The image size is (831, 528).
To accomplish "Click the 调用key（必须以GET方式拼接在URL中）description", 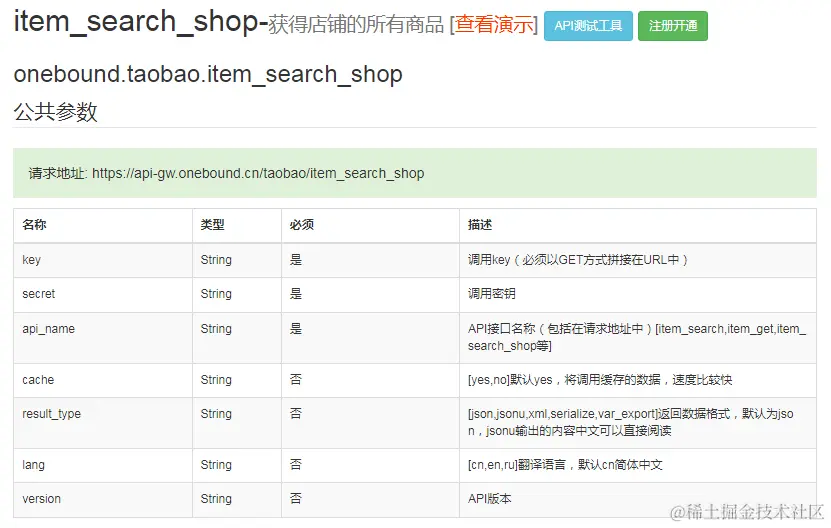I will click(x=578, y=260).
